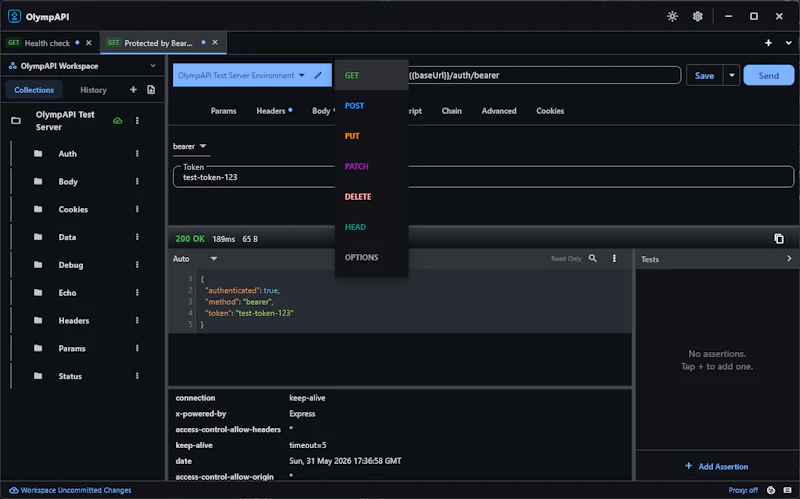Expand the Echo folder
800x499 pixels.
pyautogui.click(x=67, y=293)
